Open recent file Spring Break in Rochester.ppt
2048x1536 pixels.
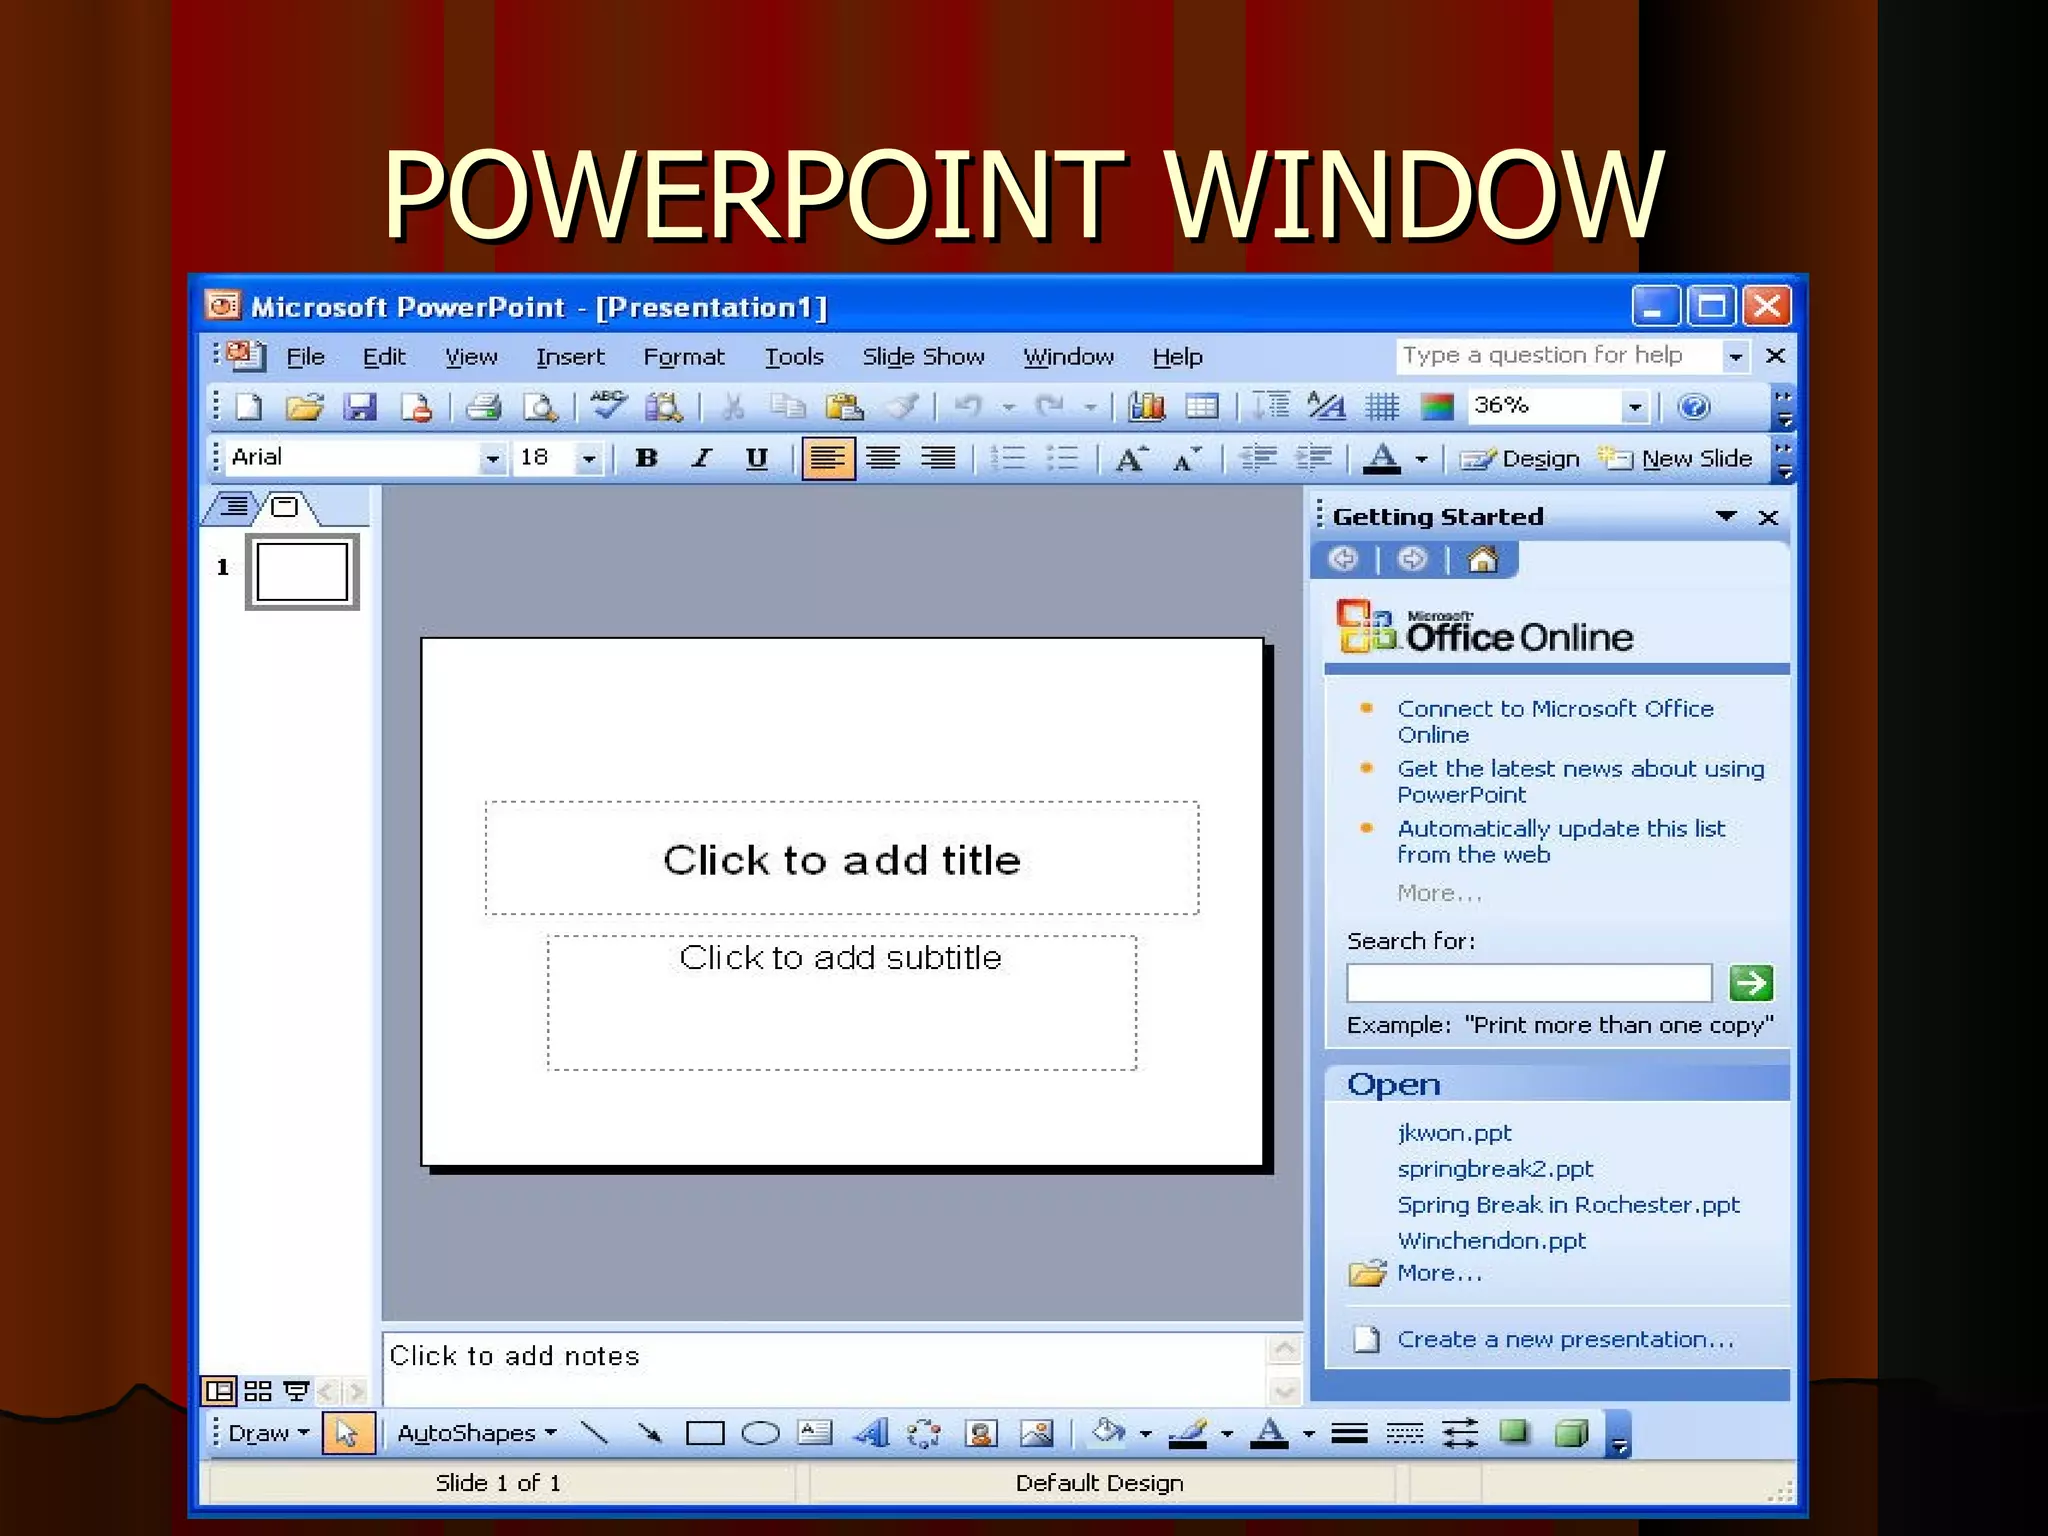pyautogui.click(x=1568, y=1205)
